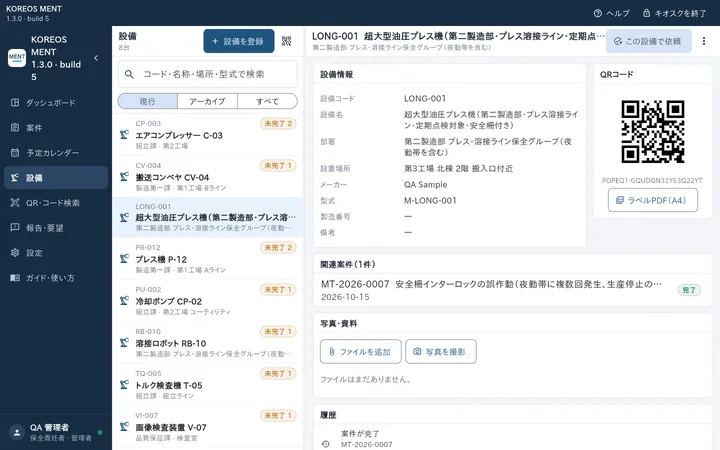Click maker value QA Sample

426,185
